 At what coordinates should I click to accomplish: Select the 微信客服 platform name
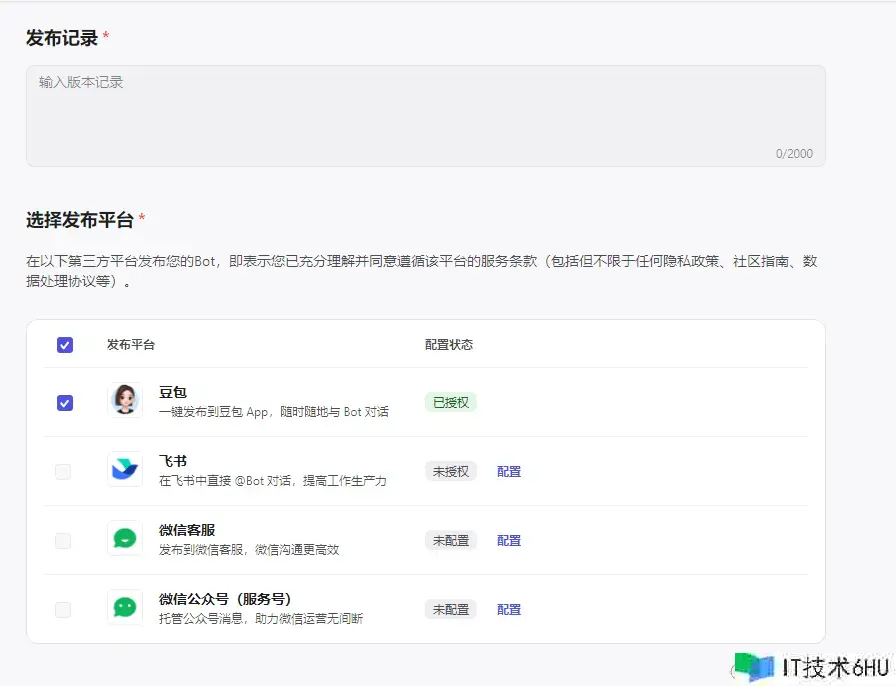(187, 530)
